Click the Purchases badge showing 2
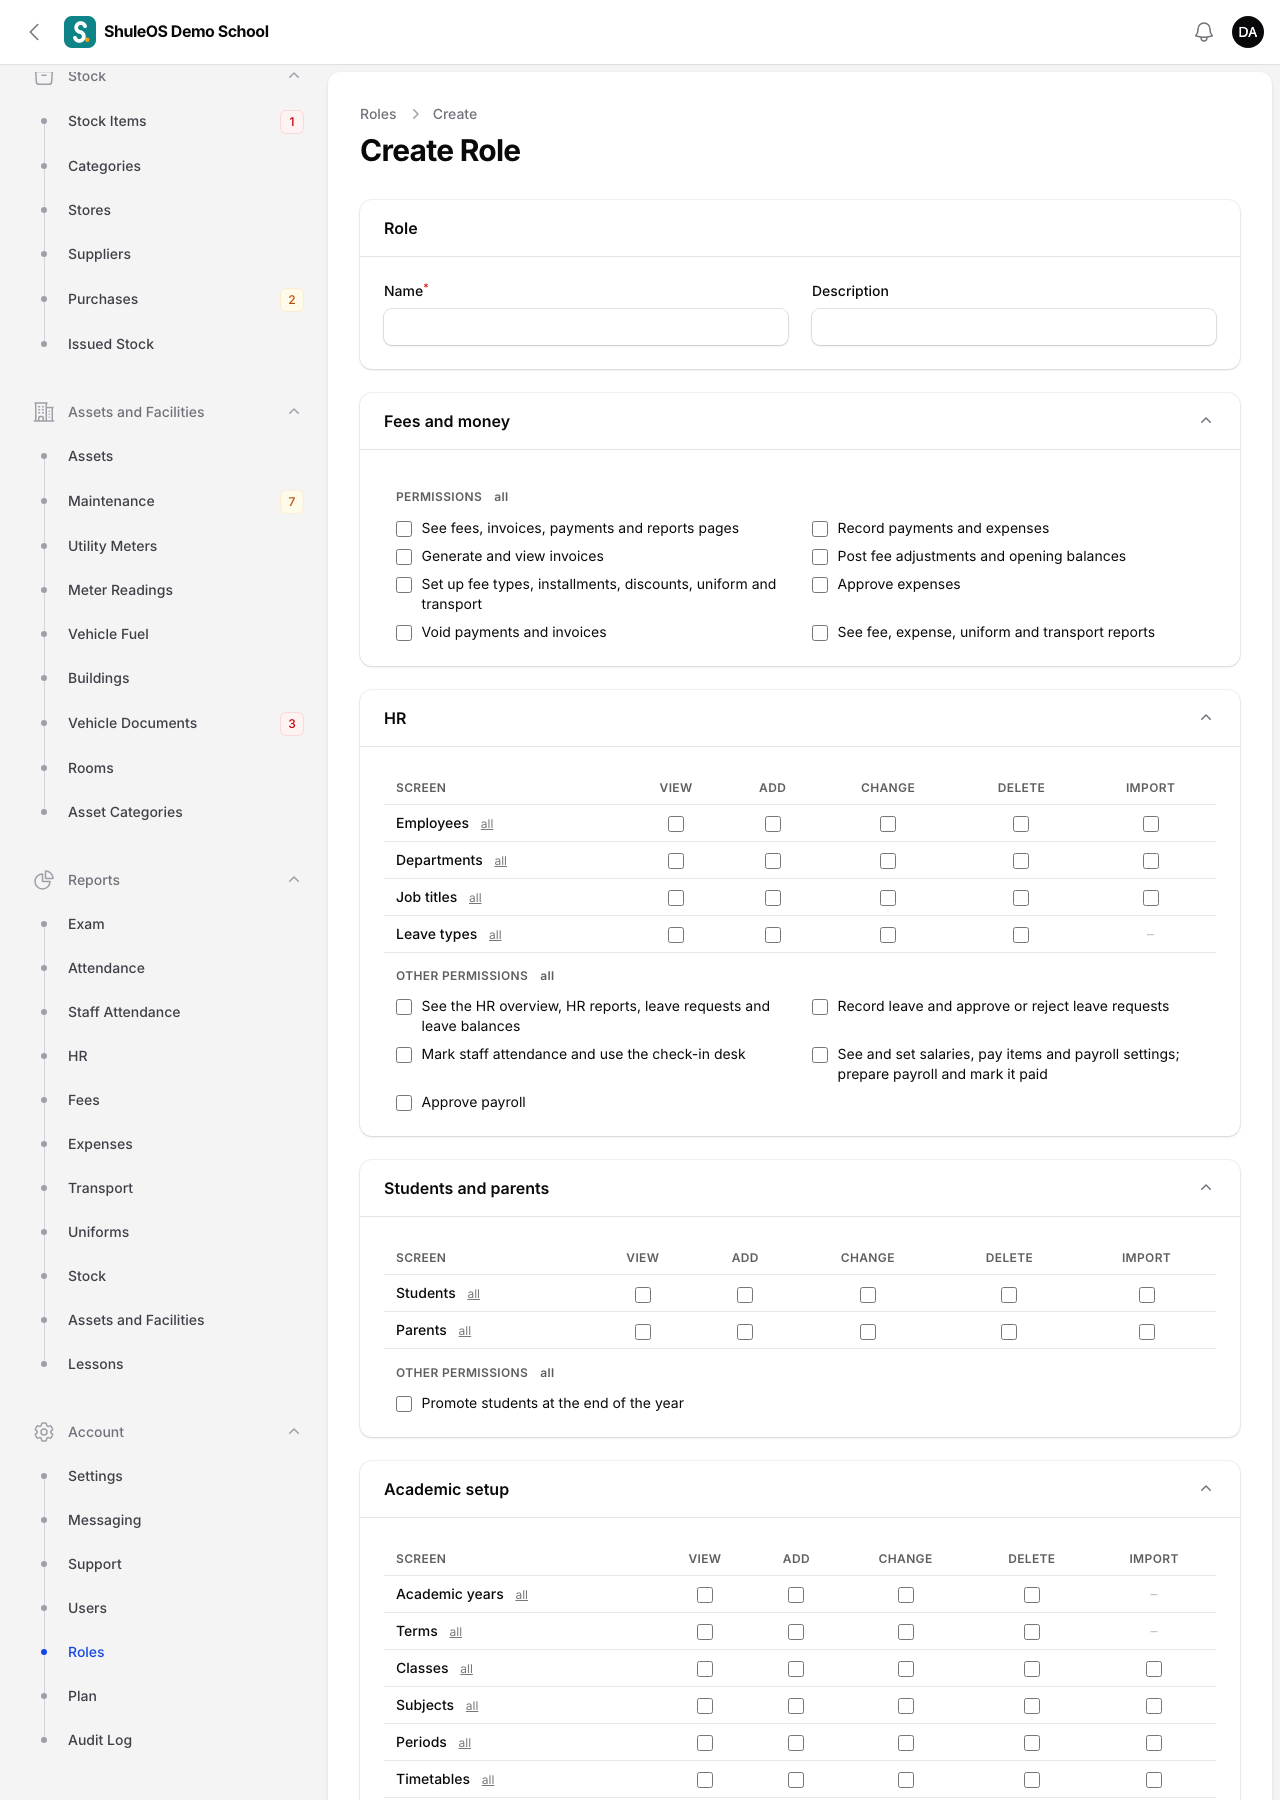 click(x=292, y=300)
